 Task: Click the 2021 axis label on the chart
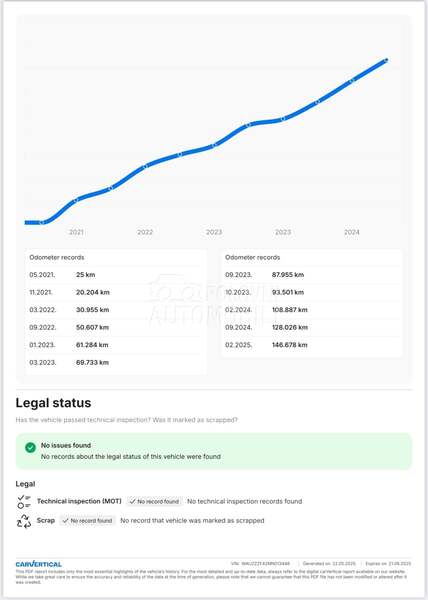coord(76,232)
